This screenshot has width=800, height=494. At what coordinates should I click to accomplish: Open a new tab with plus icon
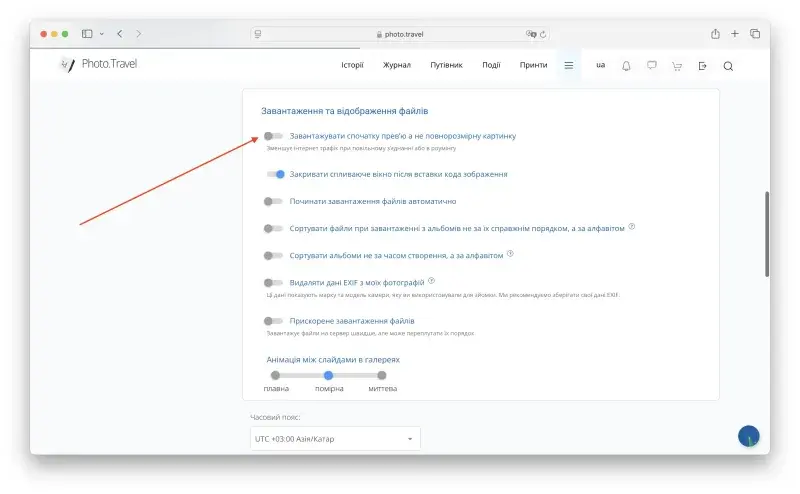[x=735, y=34]
